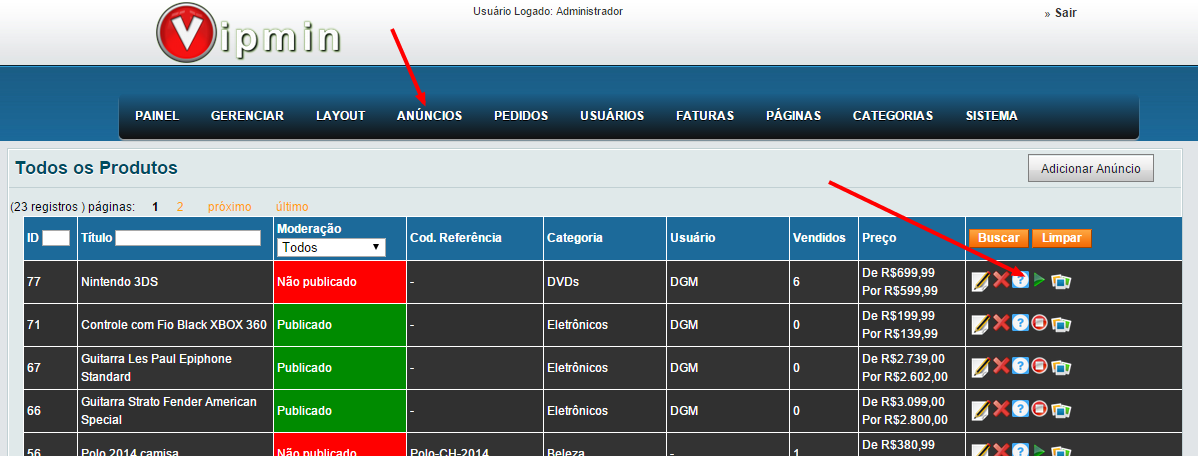
Task: Focus the Título search input field
Action: (x=188, y=238)
